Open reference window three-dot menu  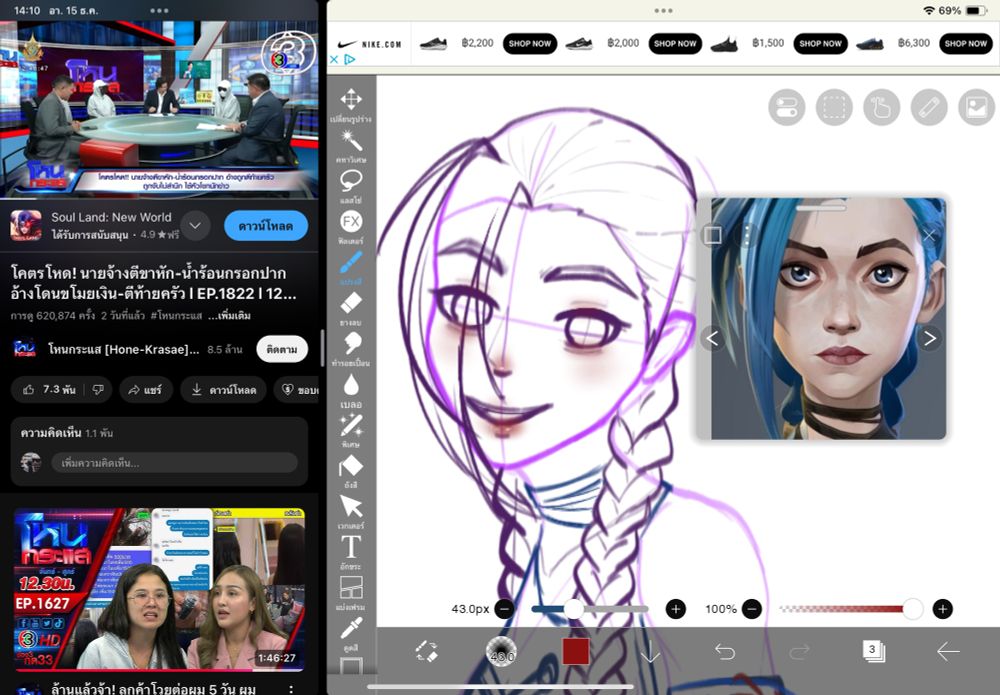point(747,235)
